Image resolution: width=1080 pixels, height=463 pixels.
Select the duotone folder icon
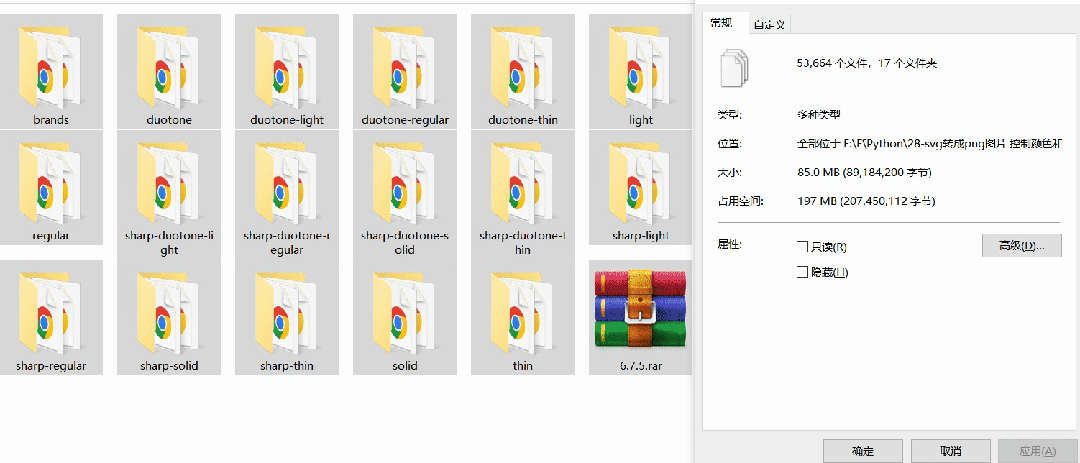pyautogui.click(x=167, y=68)
